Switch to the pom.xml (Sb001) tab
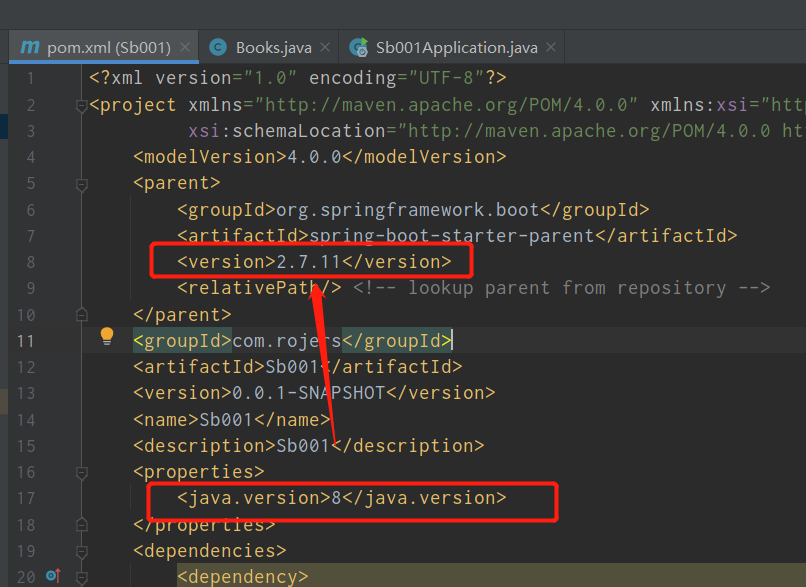The width and height of the screenshot is (806, 587). coord(103,47)
